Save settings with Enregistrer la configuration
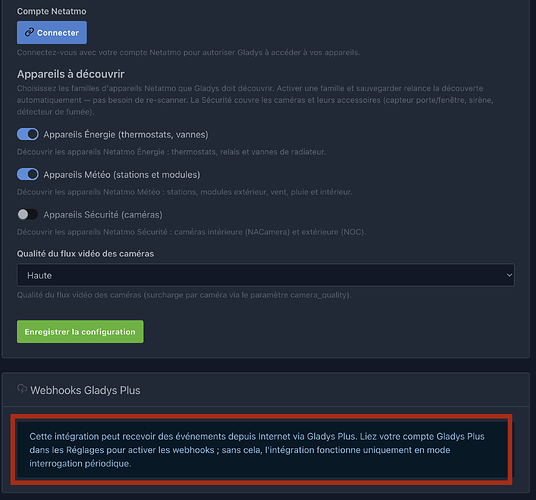Image resolution: width=536 pixels, height=500 pixels. [x=80, y=332]
